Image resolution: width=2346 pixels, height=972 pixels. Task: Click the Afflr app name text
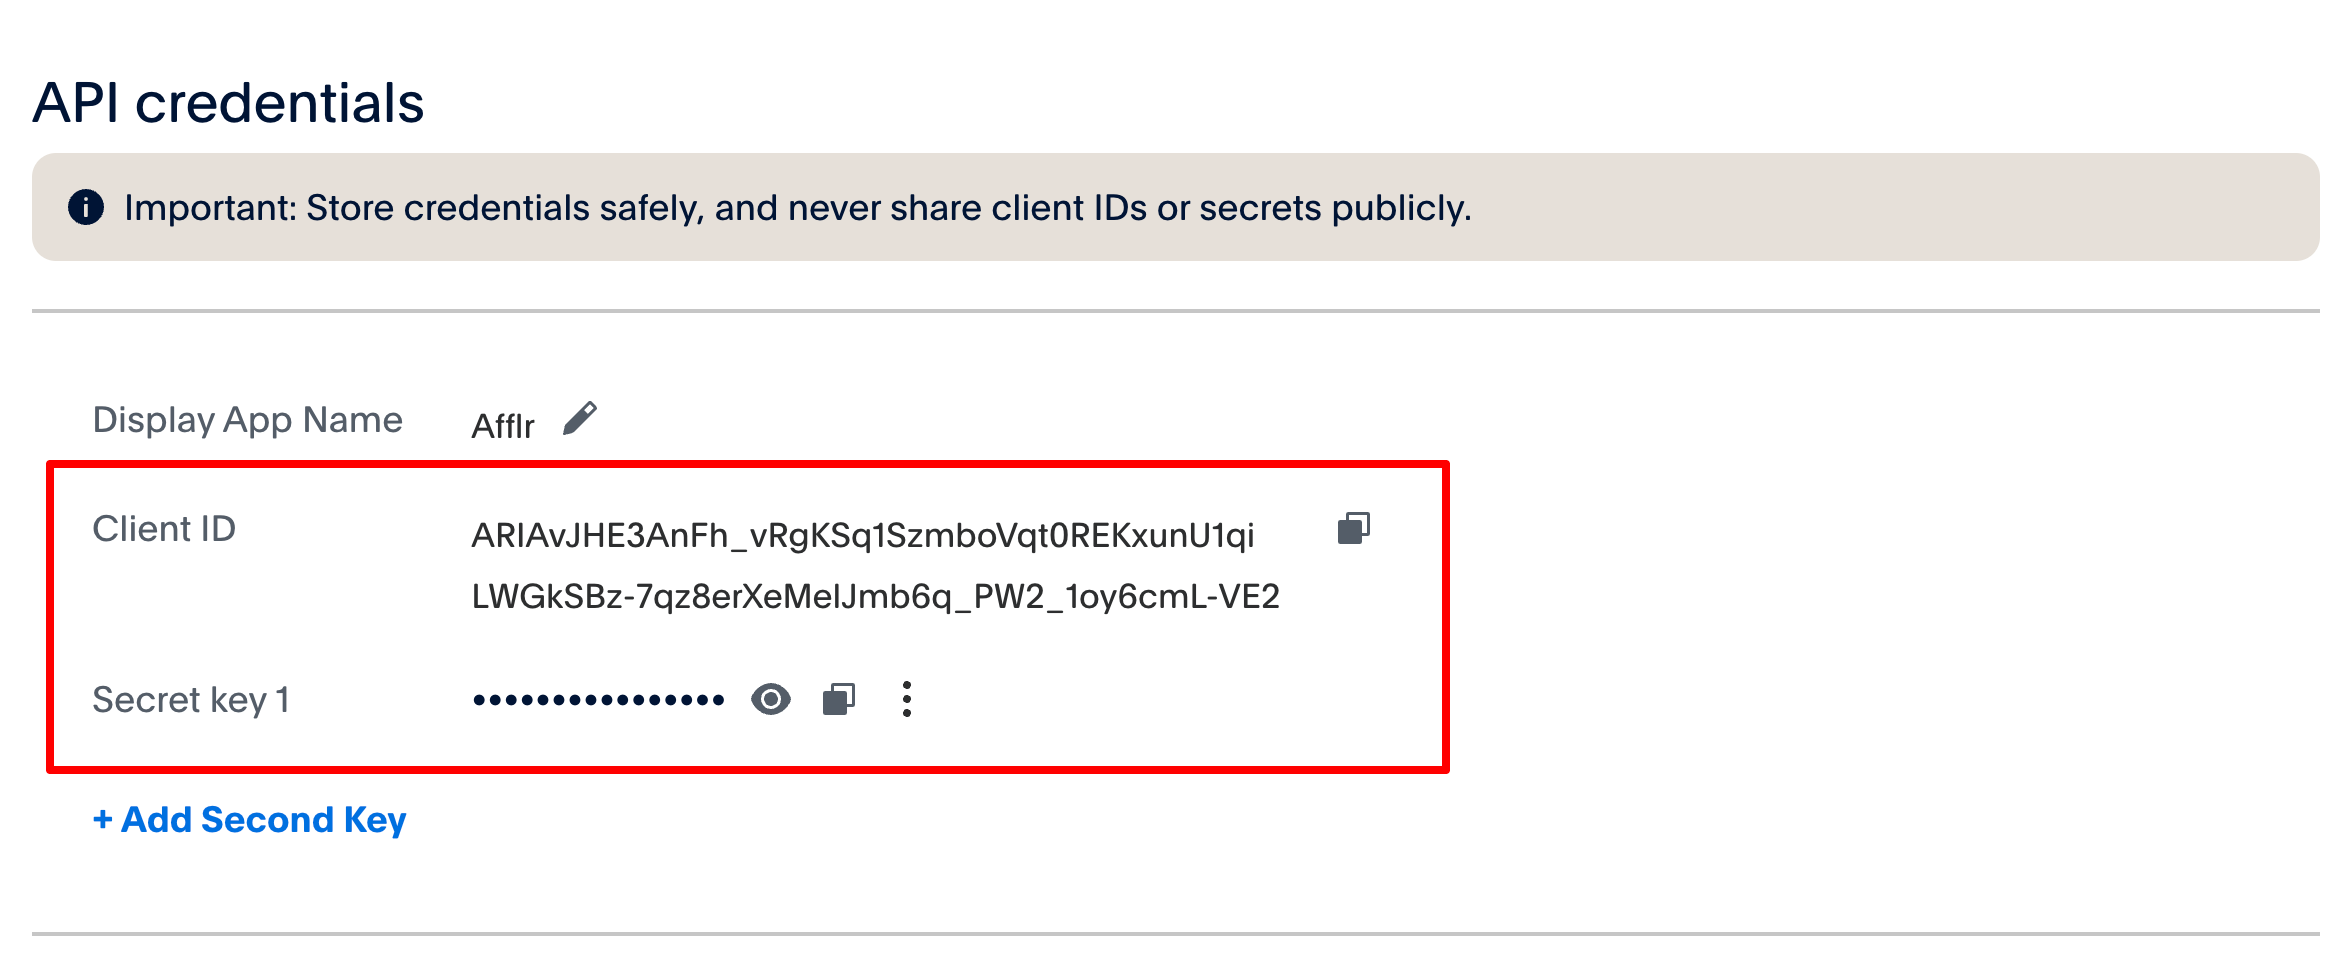503,426
